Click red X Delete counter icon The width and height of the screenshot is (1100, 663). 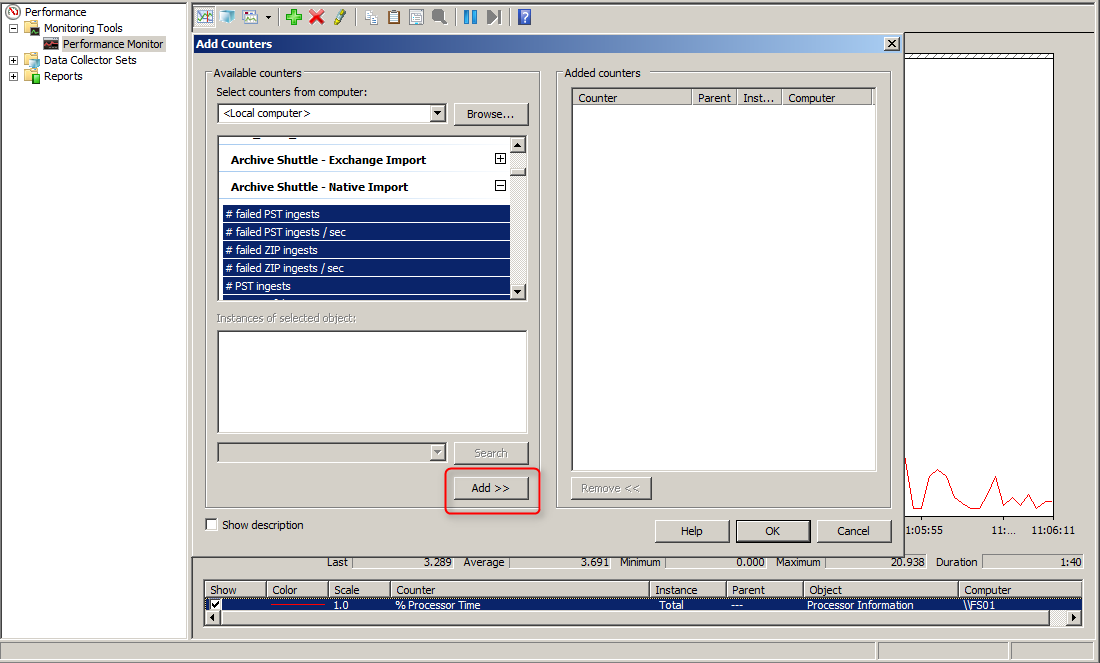coord(317,17)
